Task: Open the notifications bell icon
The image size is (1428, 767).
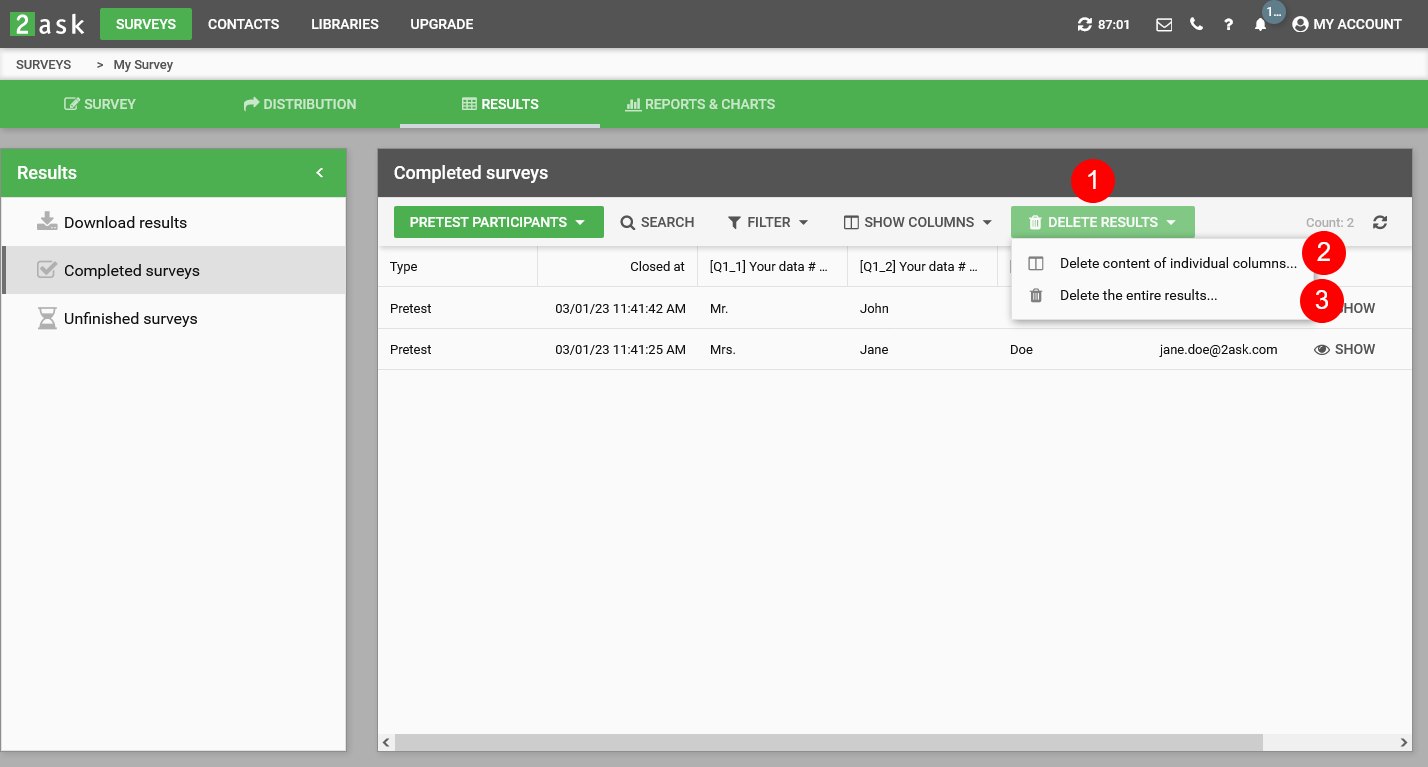Action: [1260, 25]
